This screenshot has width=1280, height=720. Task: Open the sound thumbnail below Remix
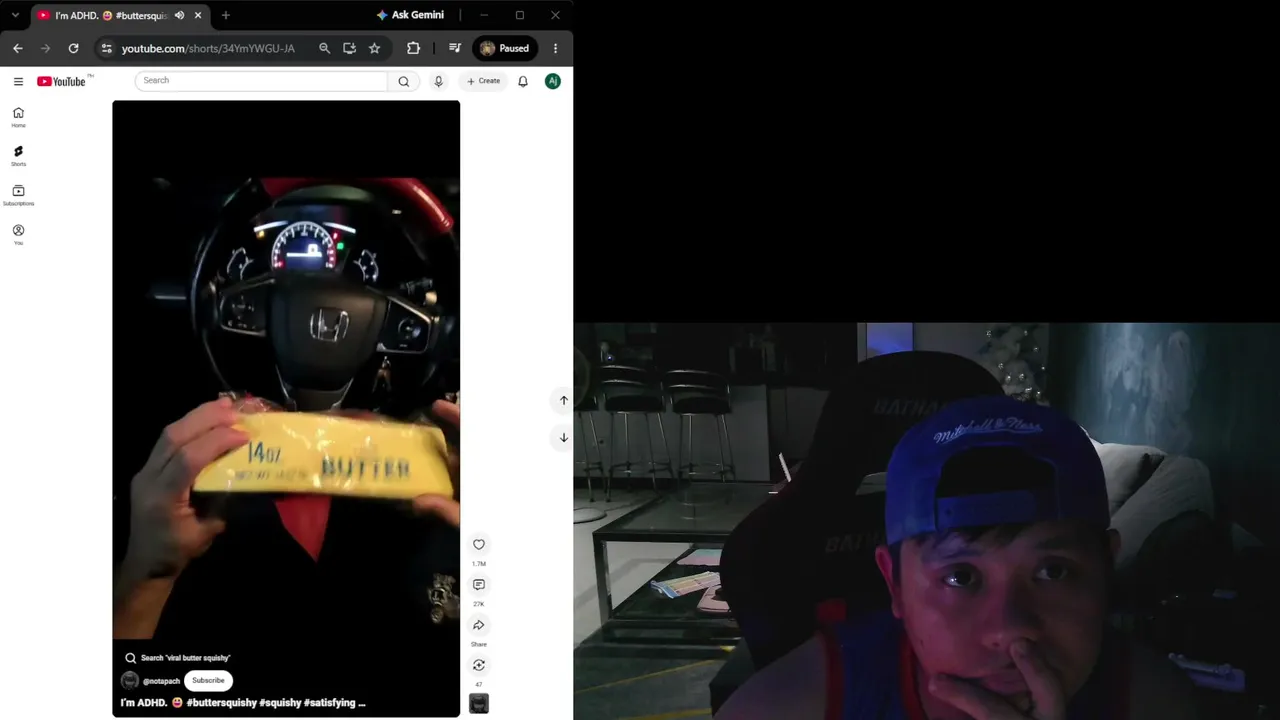(479, 704)
